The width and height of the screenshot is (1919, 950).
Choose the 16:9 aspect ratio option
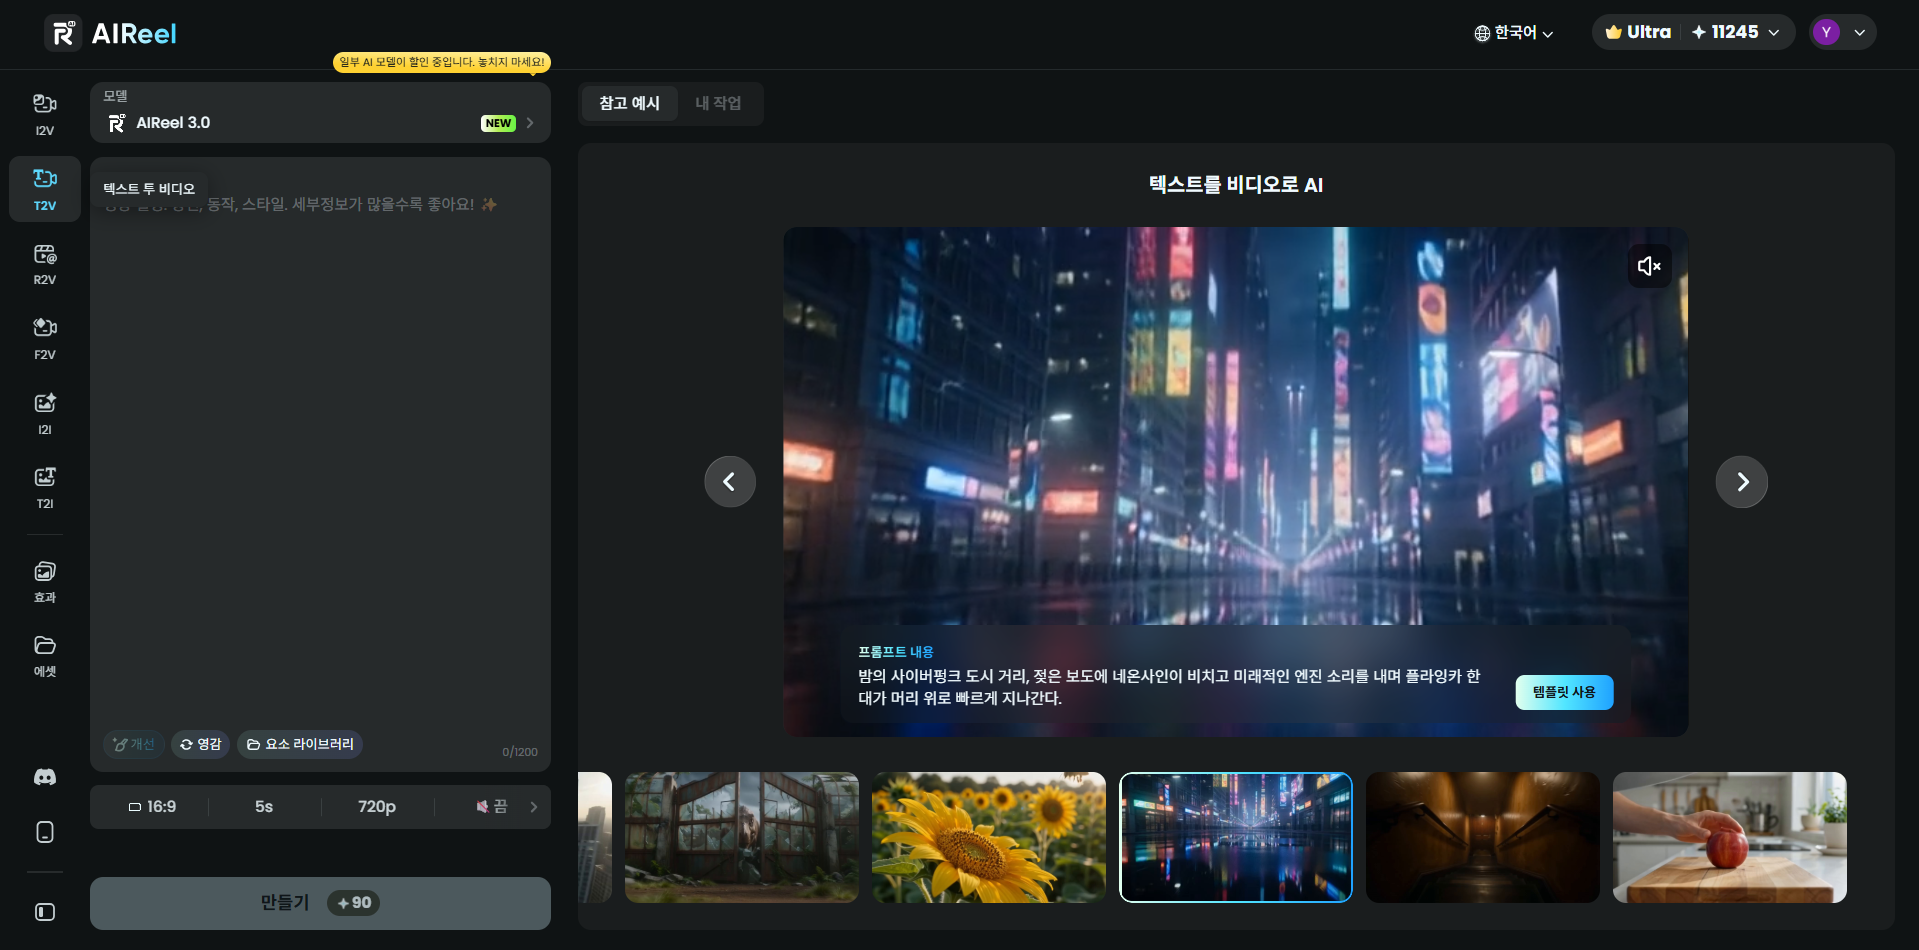(152, 807)
